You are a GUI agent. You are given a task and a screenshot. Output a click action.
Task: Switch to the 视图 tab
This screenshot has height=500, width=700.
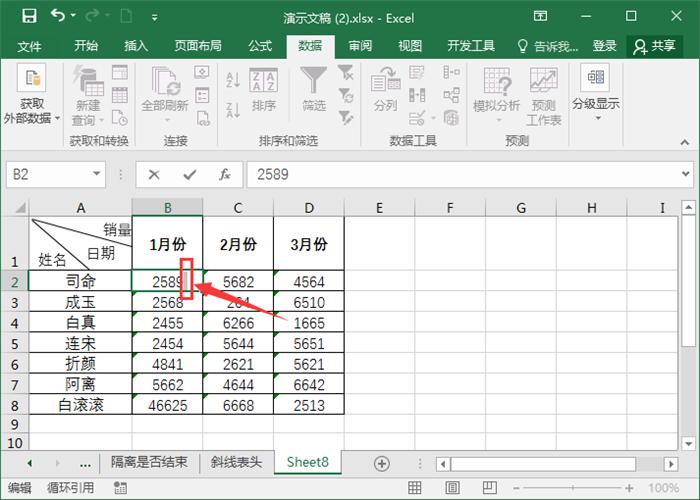coord(410,46)
